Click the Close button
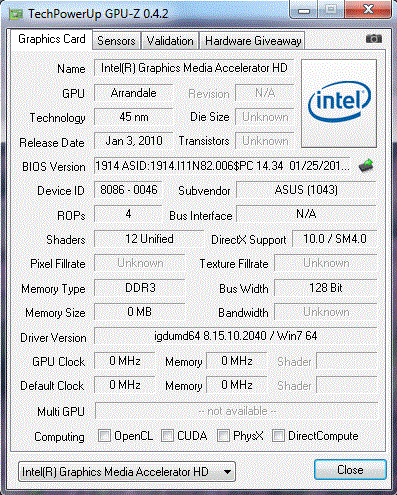This screenshot has width=397, height=495. pyautogui.click(x=350, y=470)
